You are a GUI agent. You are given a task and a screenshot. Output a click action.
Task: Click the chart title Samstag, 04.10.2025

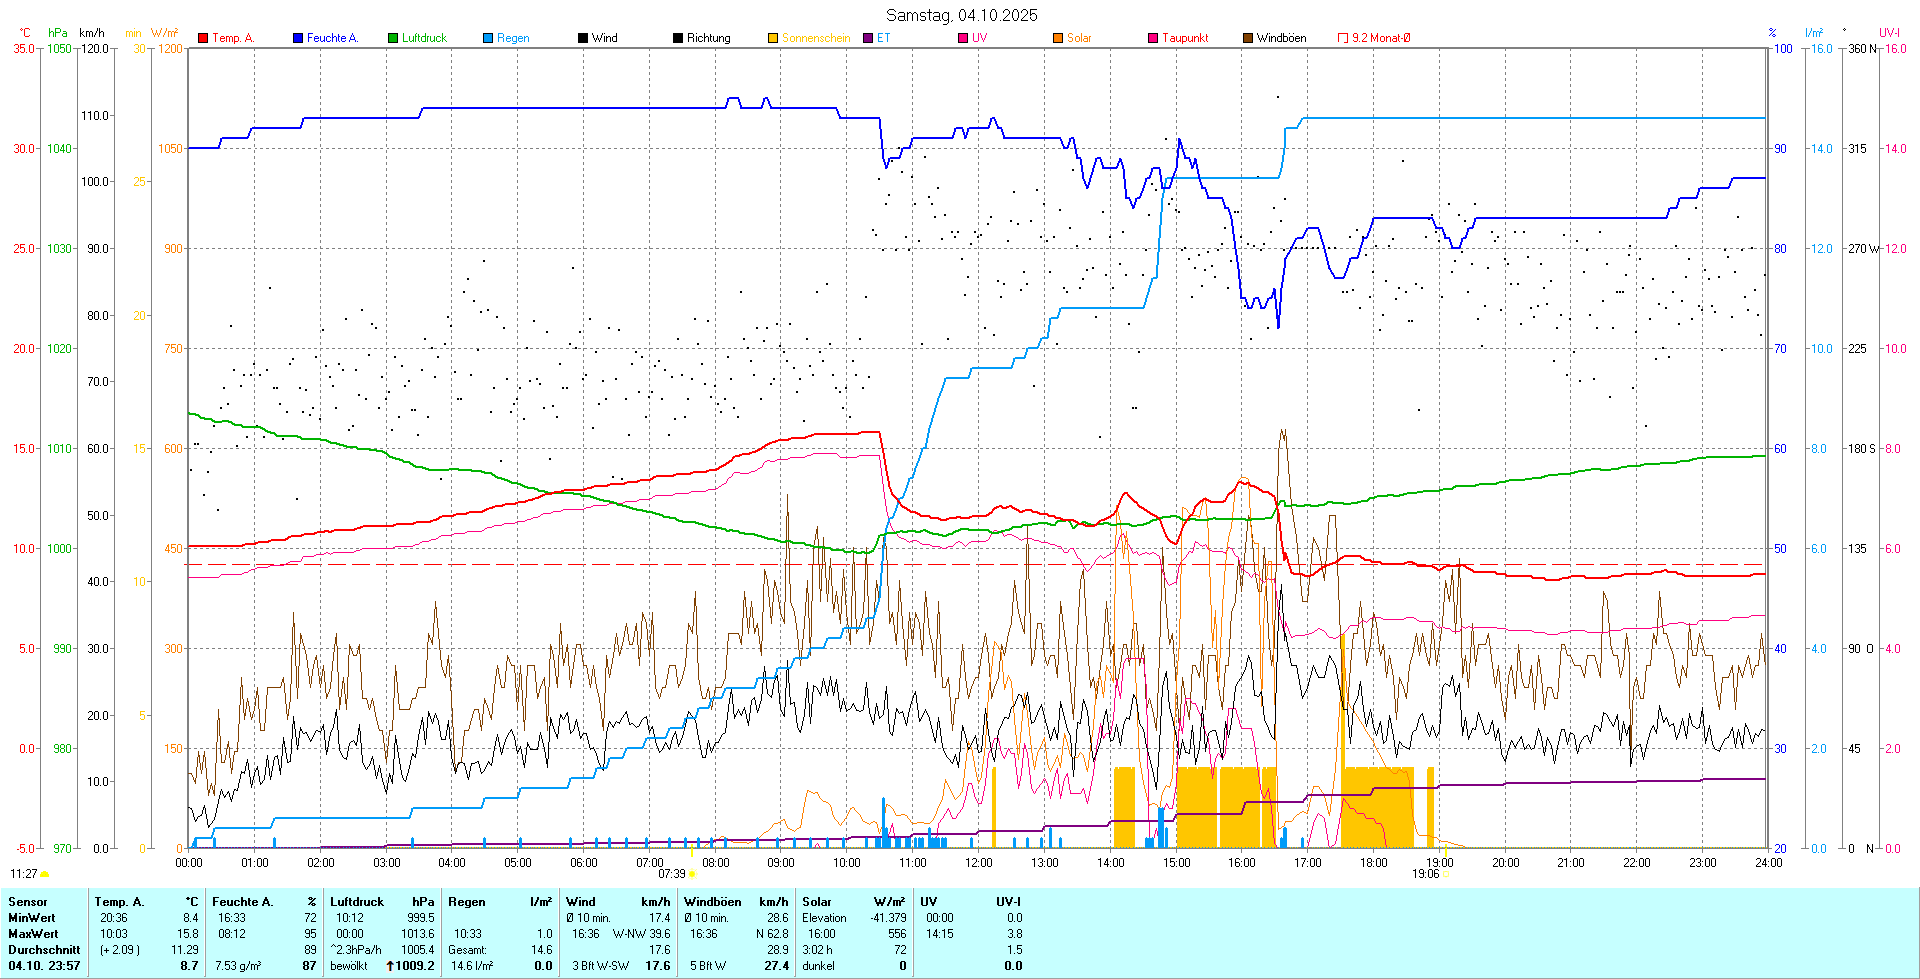[961, 15]
